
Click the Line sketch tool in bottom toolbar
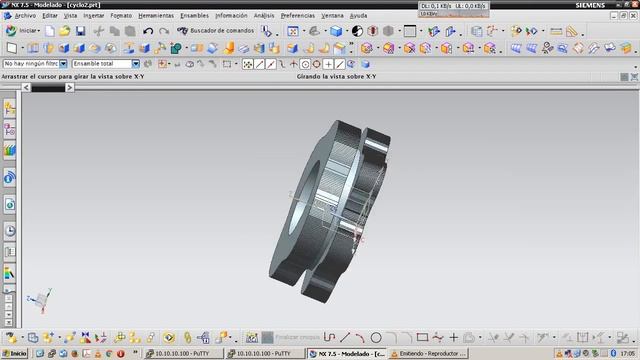pos(345,338)
